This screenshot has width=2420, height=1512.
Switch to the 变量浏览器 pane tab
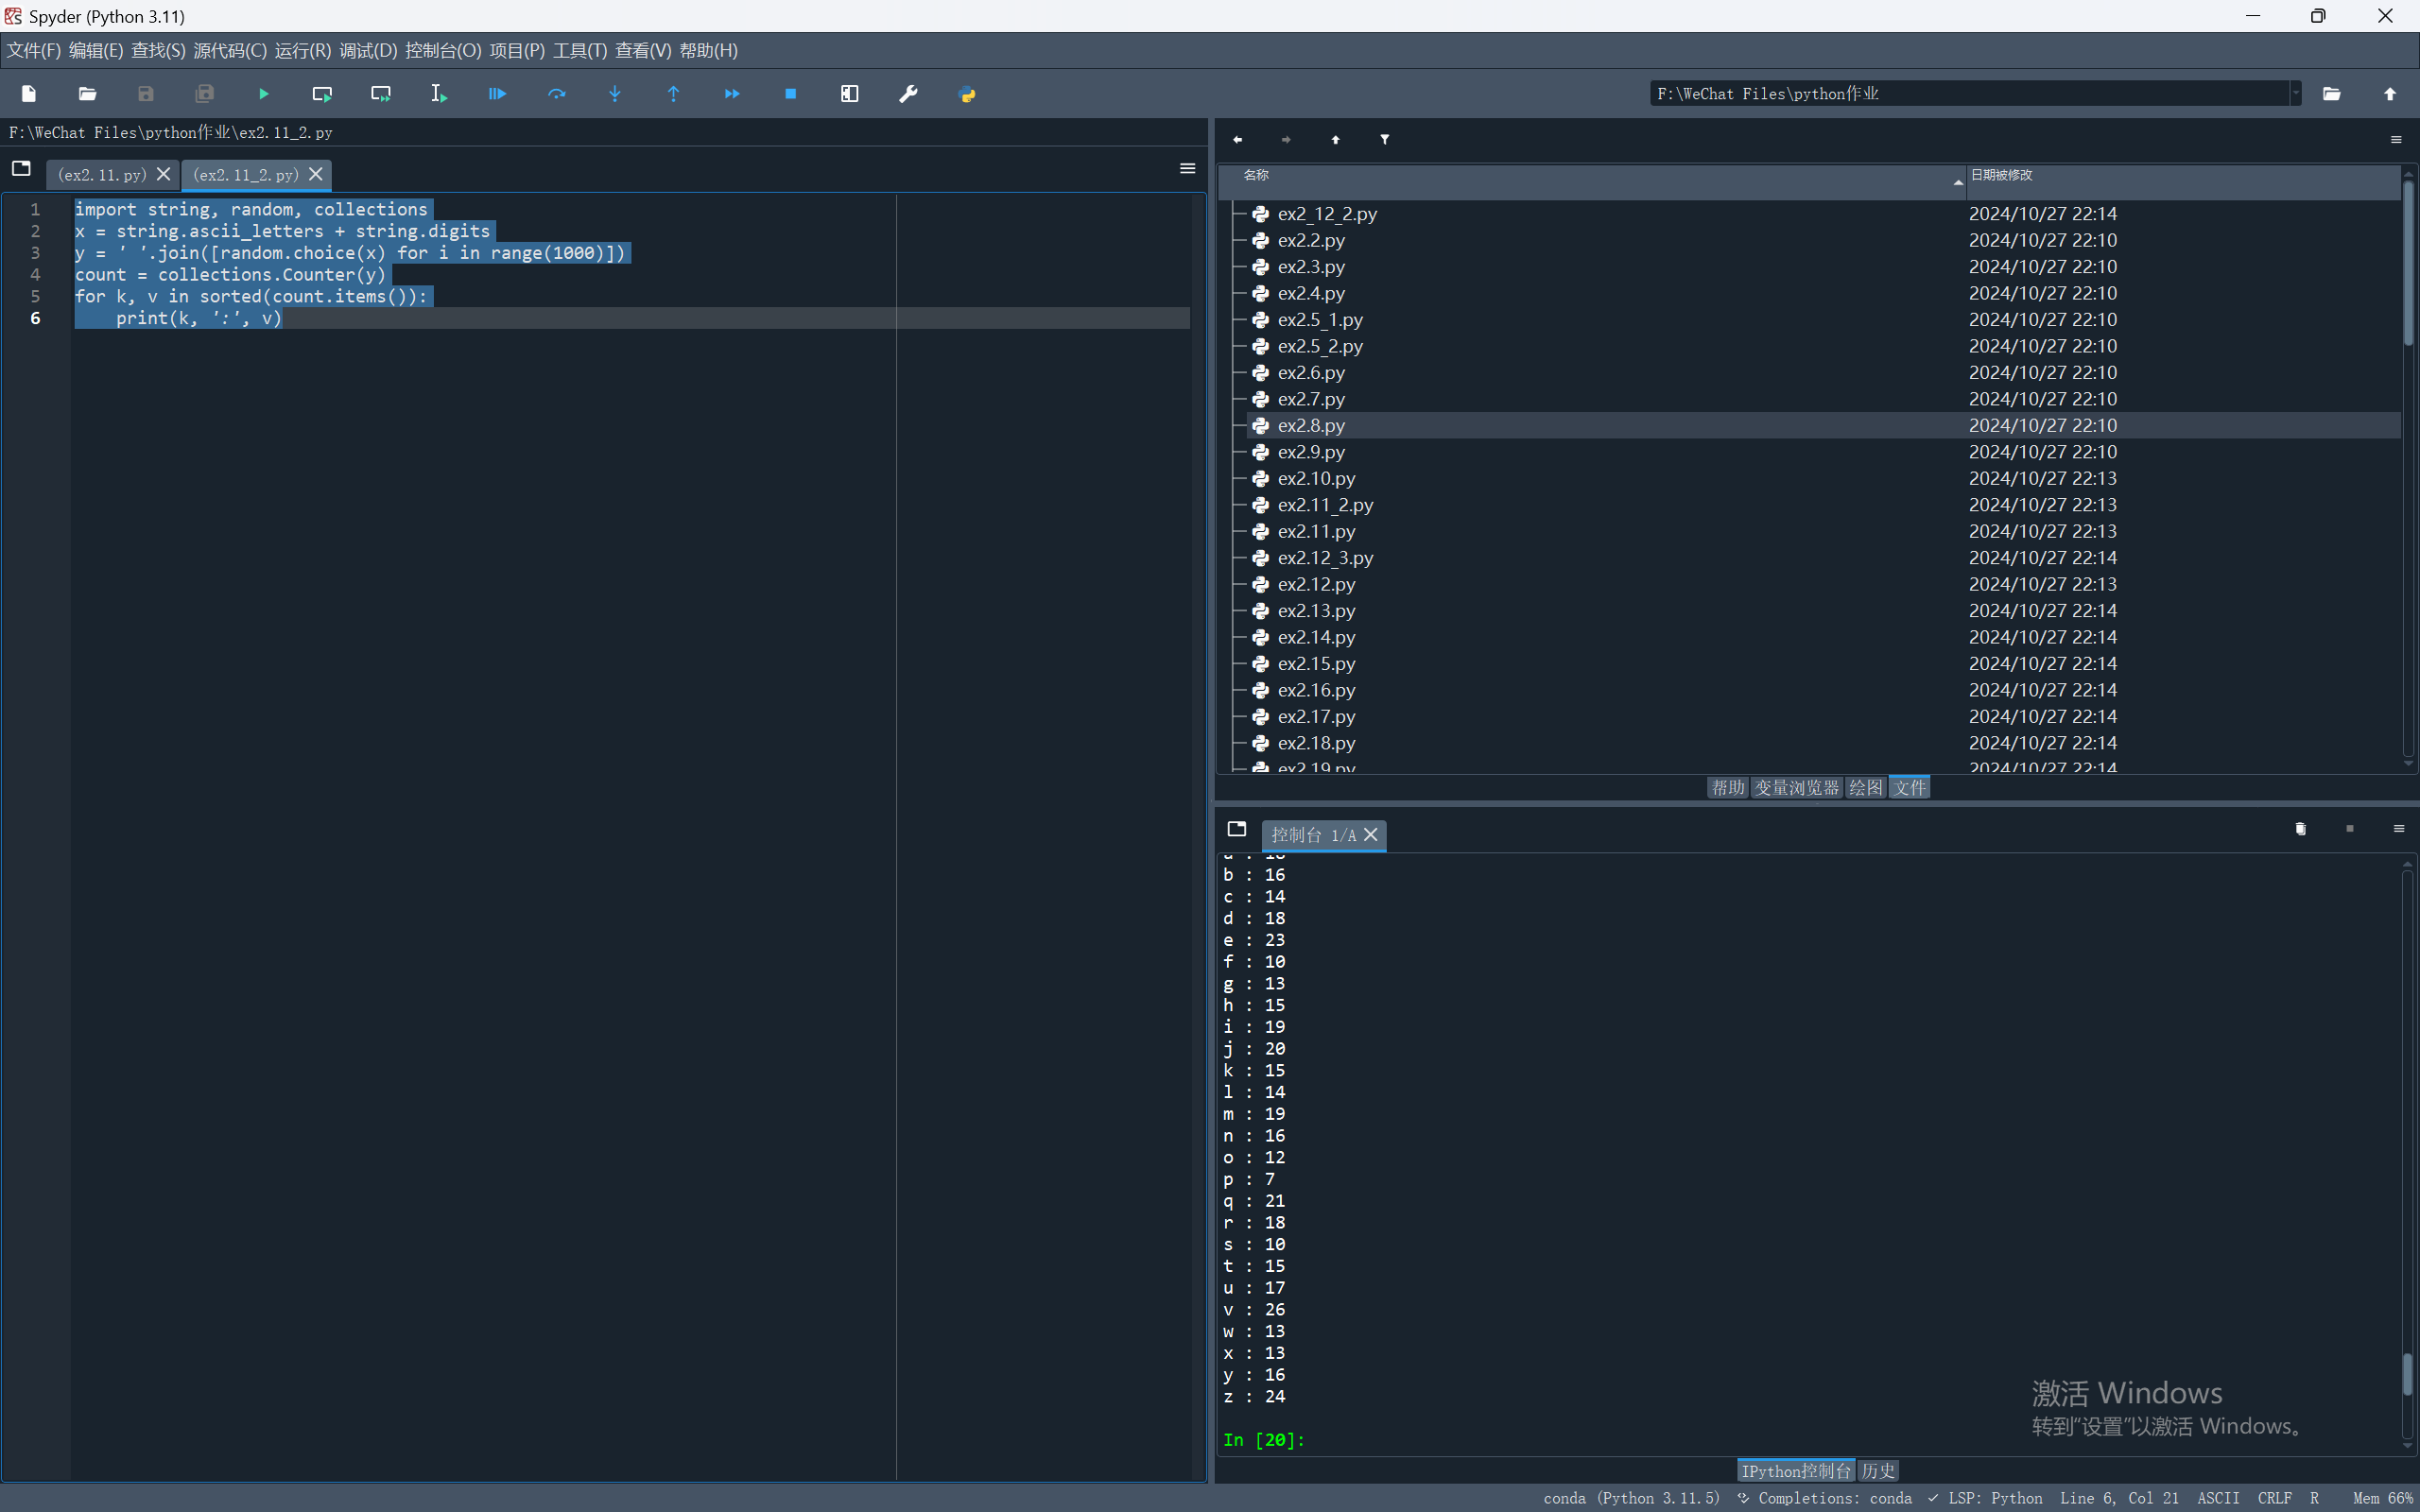[x=1797, y=788]
